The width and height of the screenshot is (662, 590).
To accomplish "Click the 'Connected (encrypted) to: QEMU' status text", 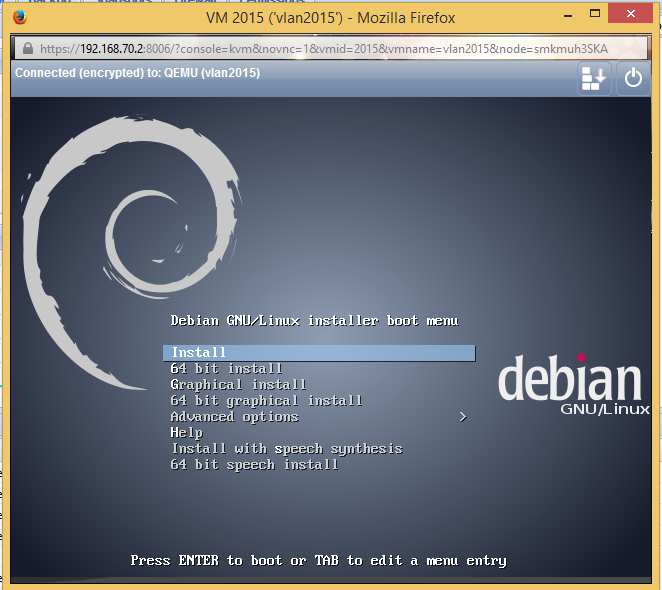I will (138, 73).
